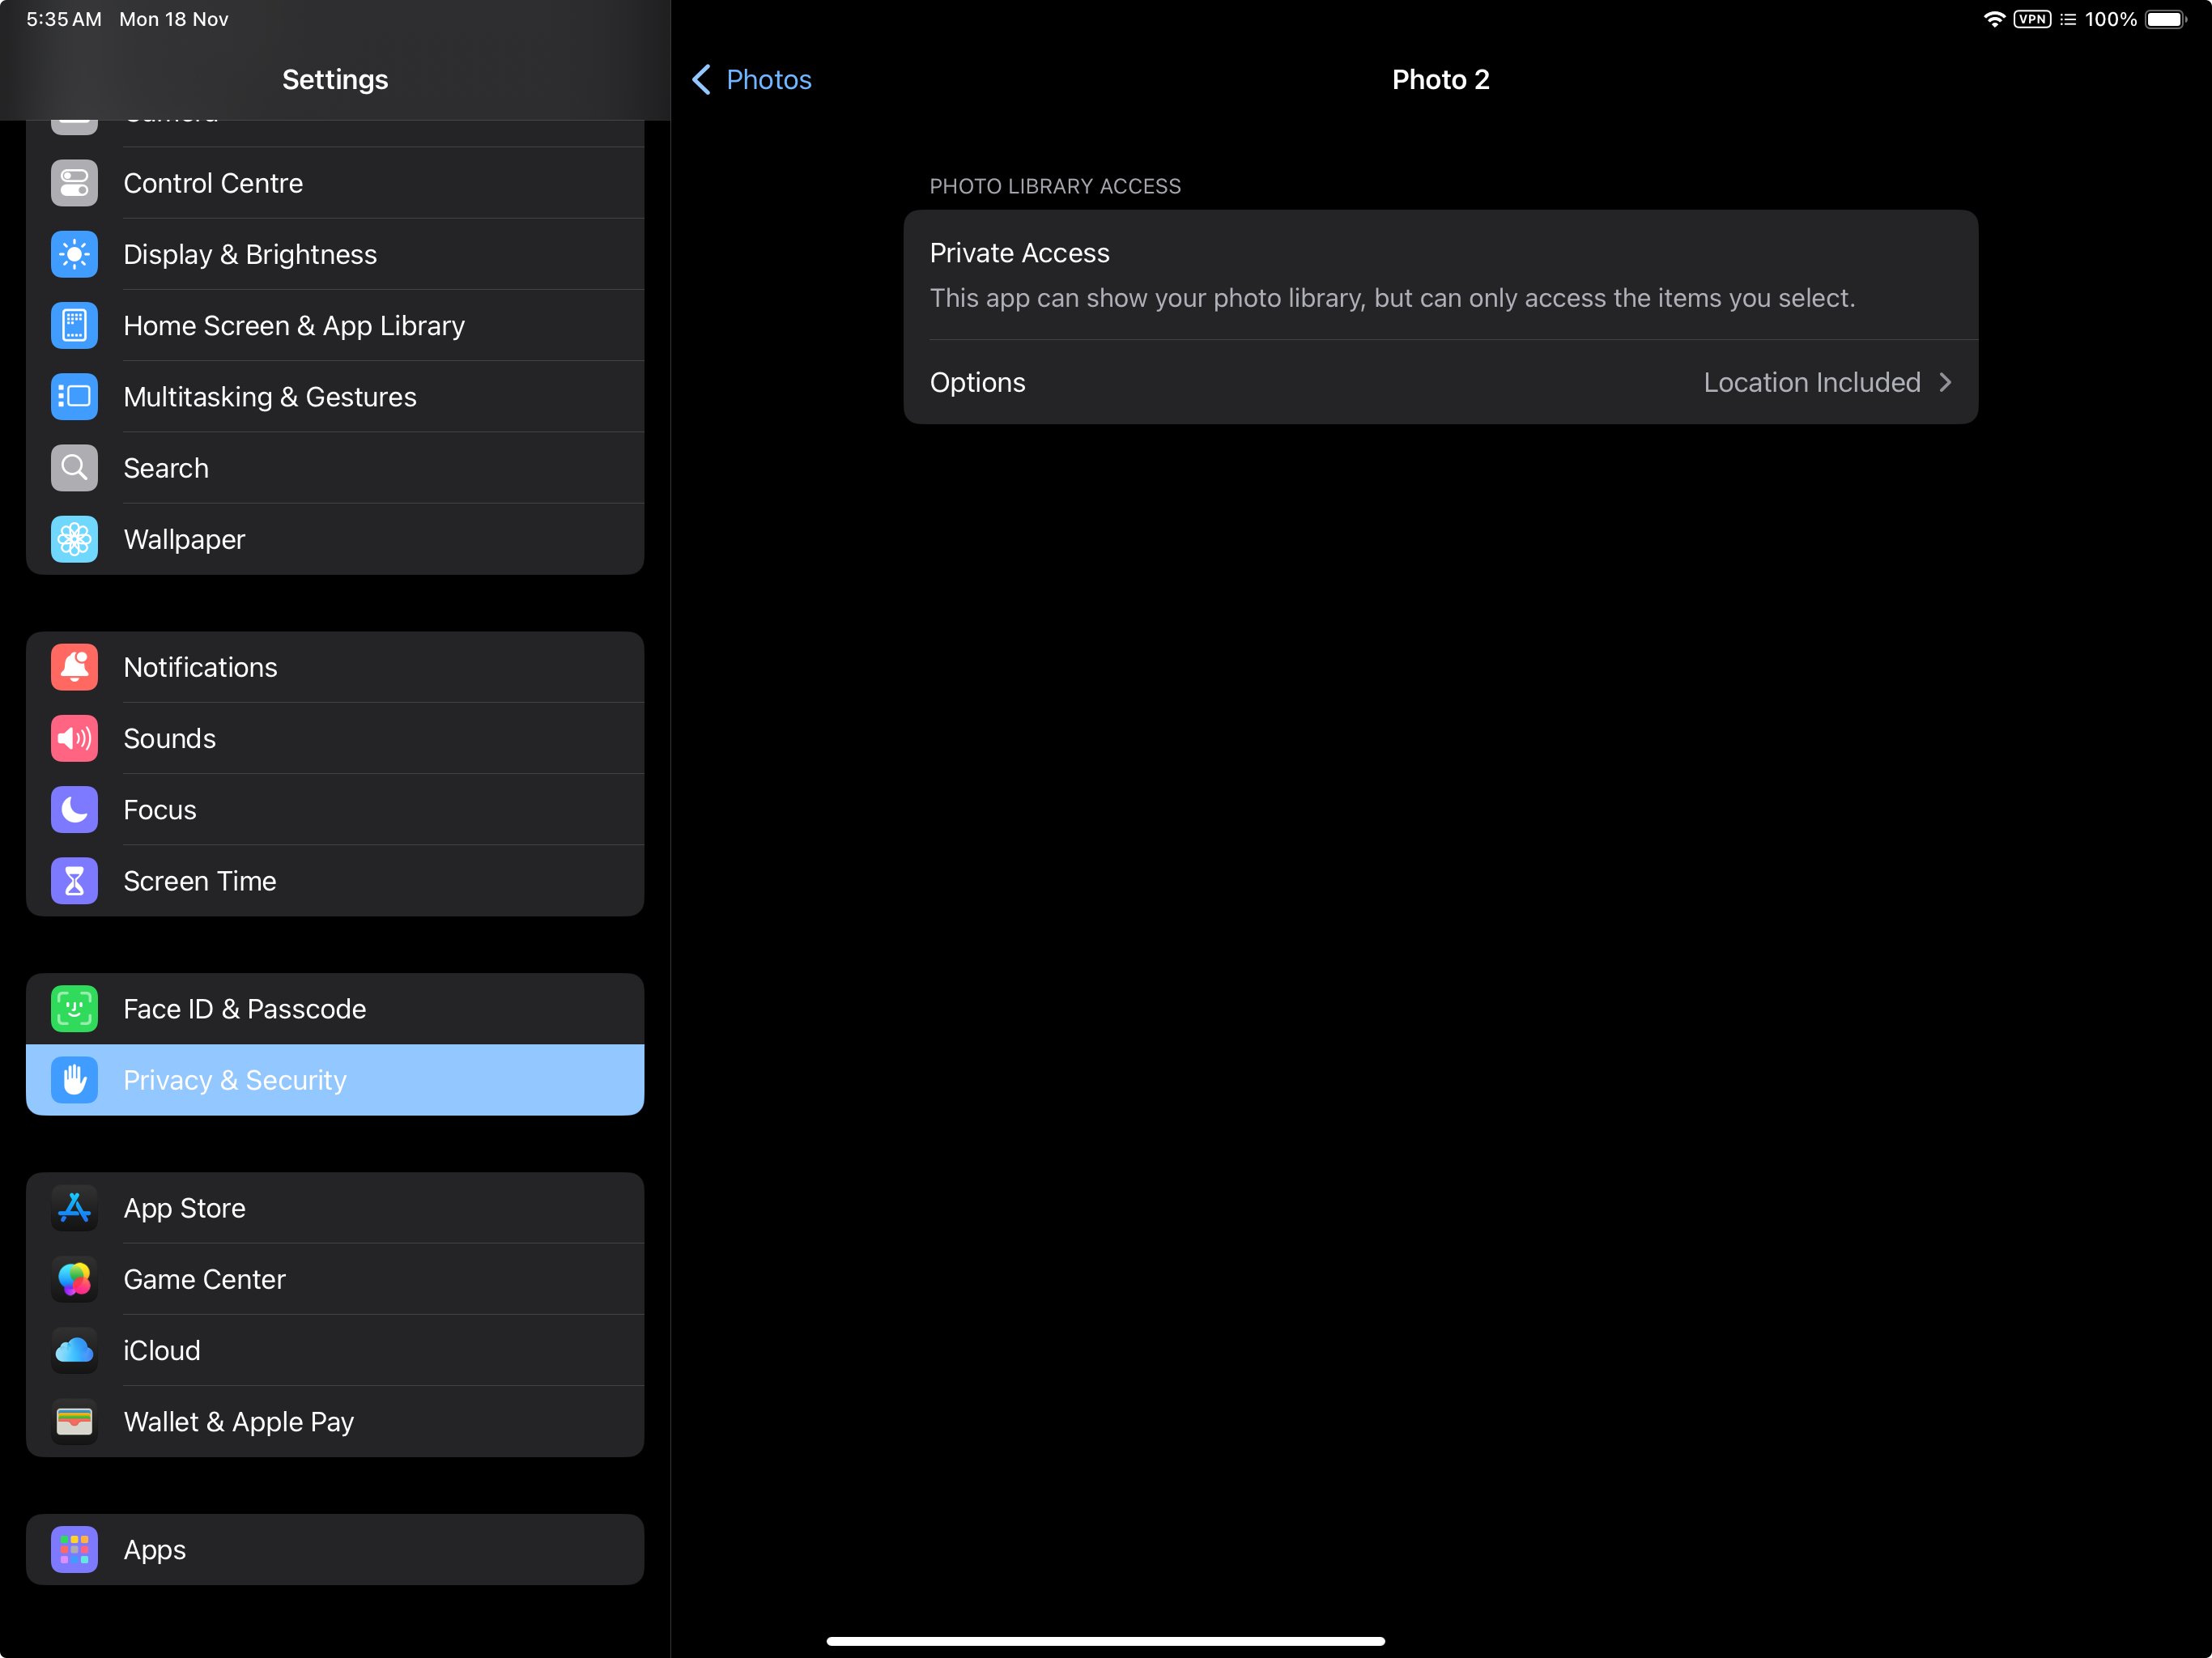The width and height of the screenshot is (2212, 1658).
Task: Expand Options chevron for Location Included
Action: (1945, 382)
